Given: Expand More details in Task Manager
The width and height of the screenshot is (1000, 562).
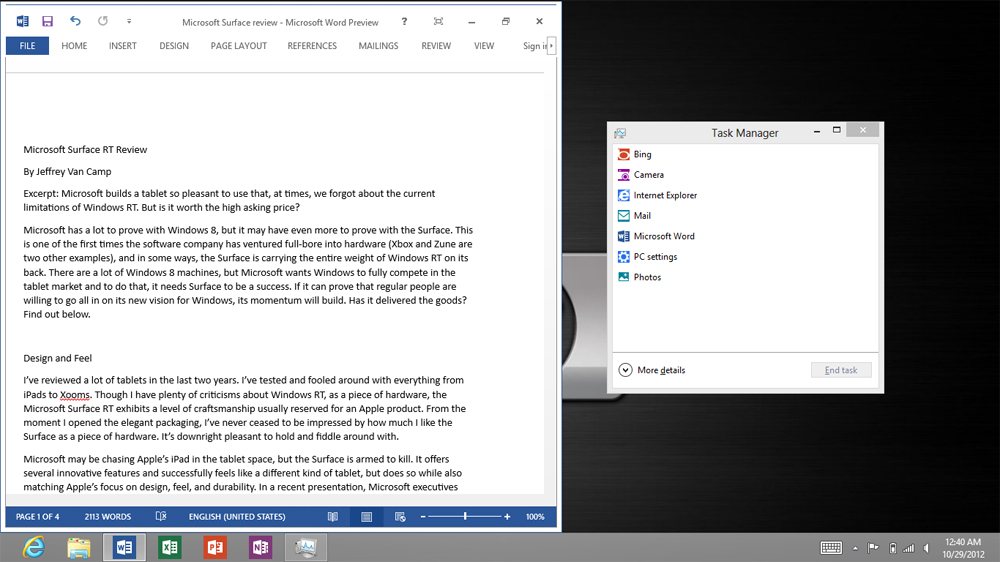Looking at the screenshot, I should (652, 370).
